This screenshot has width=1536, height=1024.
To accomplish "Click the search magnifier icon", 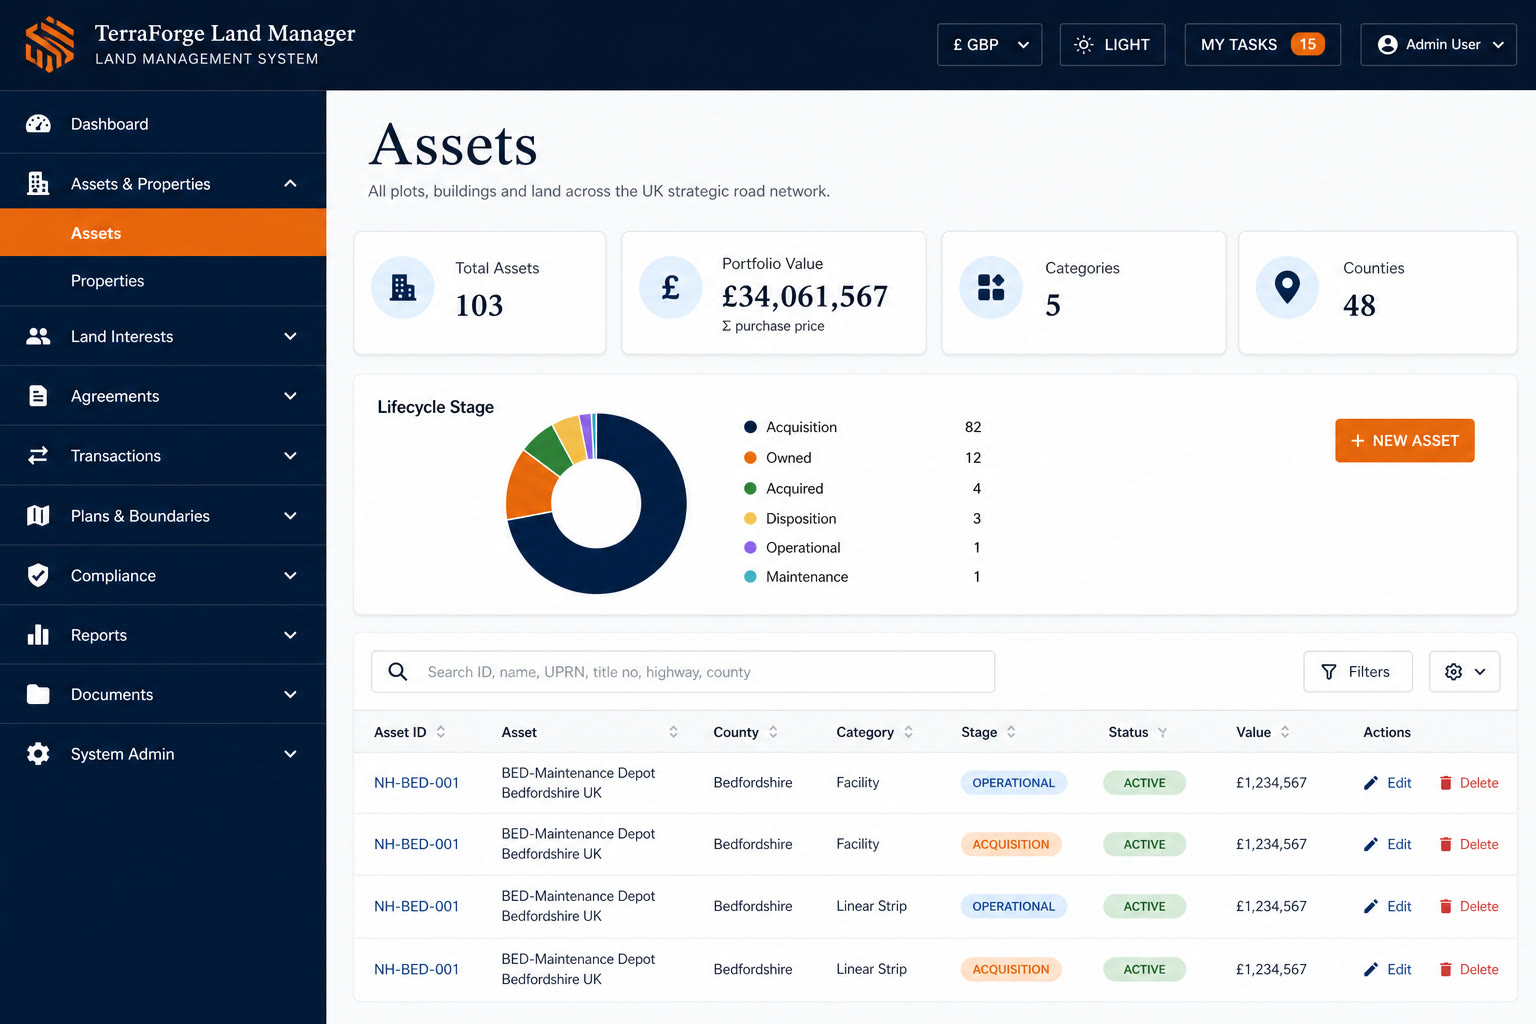I will [397, 672].
